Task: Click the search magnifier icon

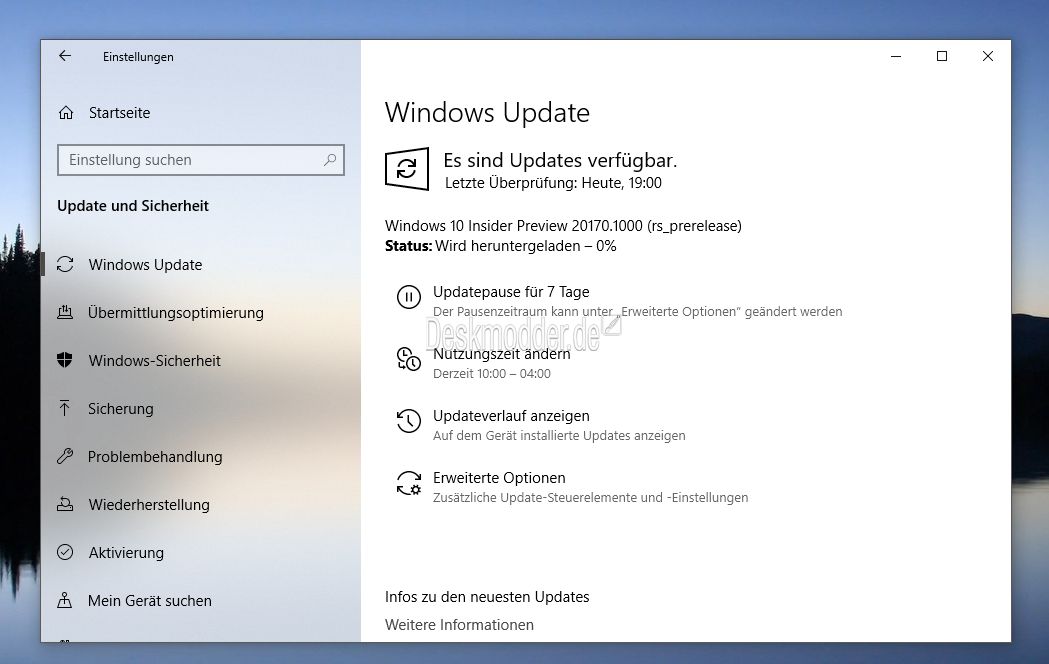Action: [x=330, y=160]
